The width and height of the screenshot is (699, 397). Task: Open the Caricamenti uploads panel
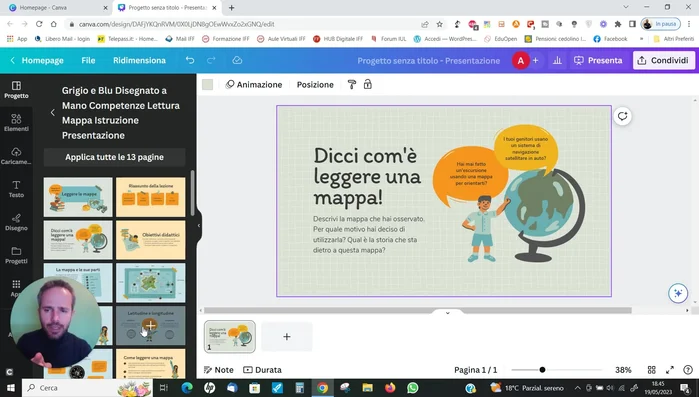(x=16, y=156)
